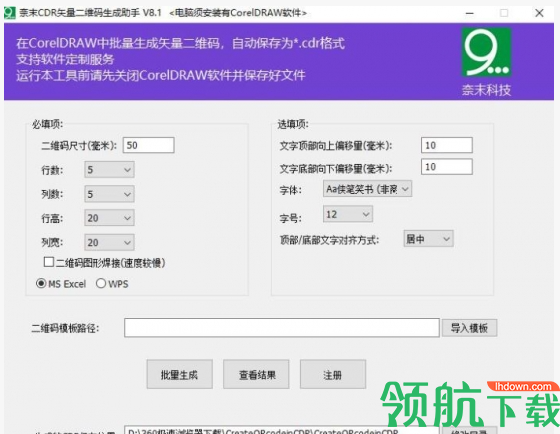Click the 批量生成 button

click(179, 374)
